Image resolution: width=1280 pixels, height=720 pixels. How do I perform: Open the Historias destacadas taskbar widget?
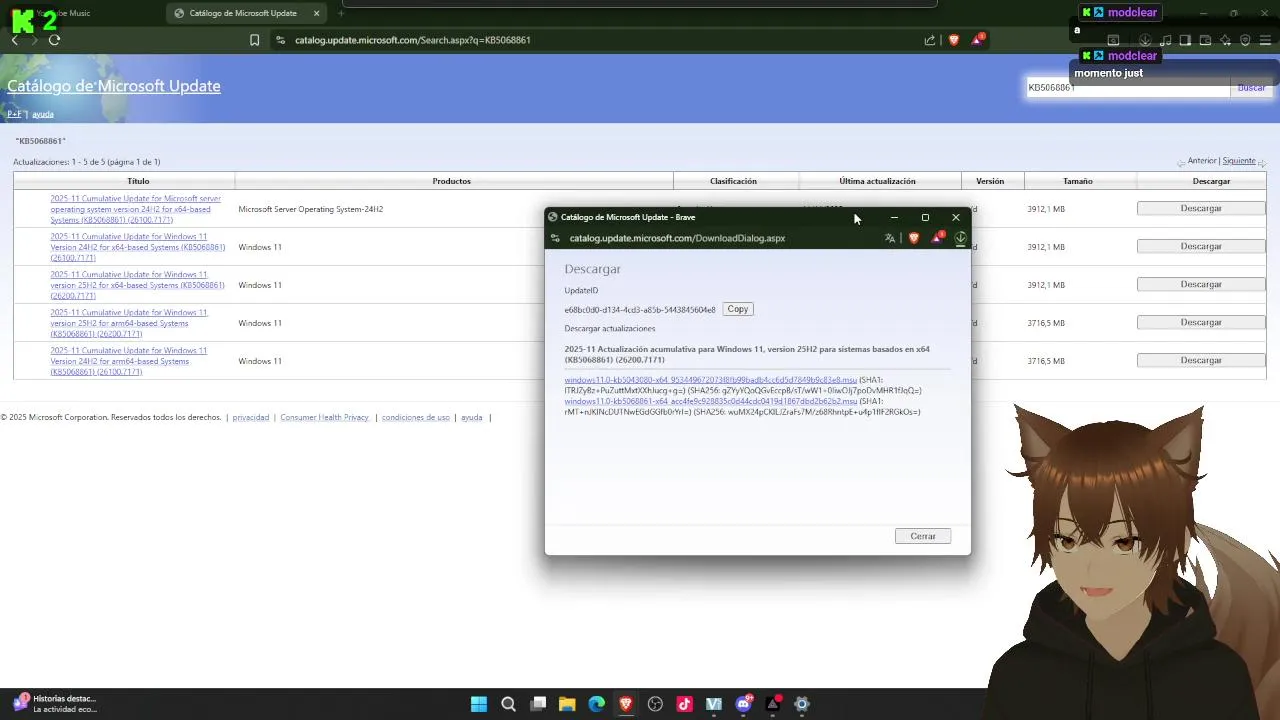pos(55,704)
